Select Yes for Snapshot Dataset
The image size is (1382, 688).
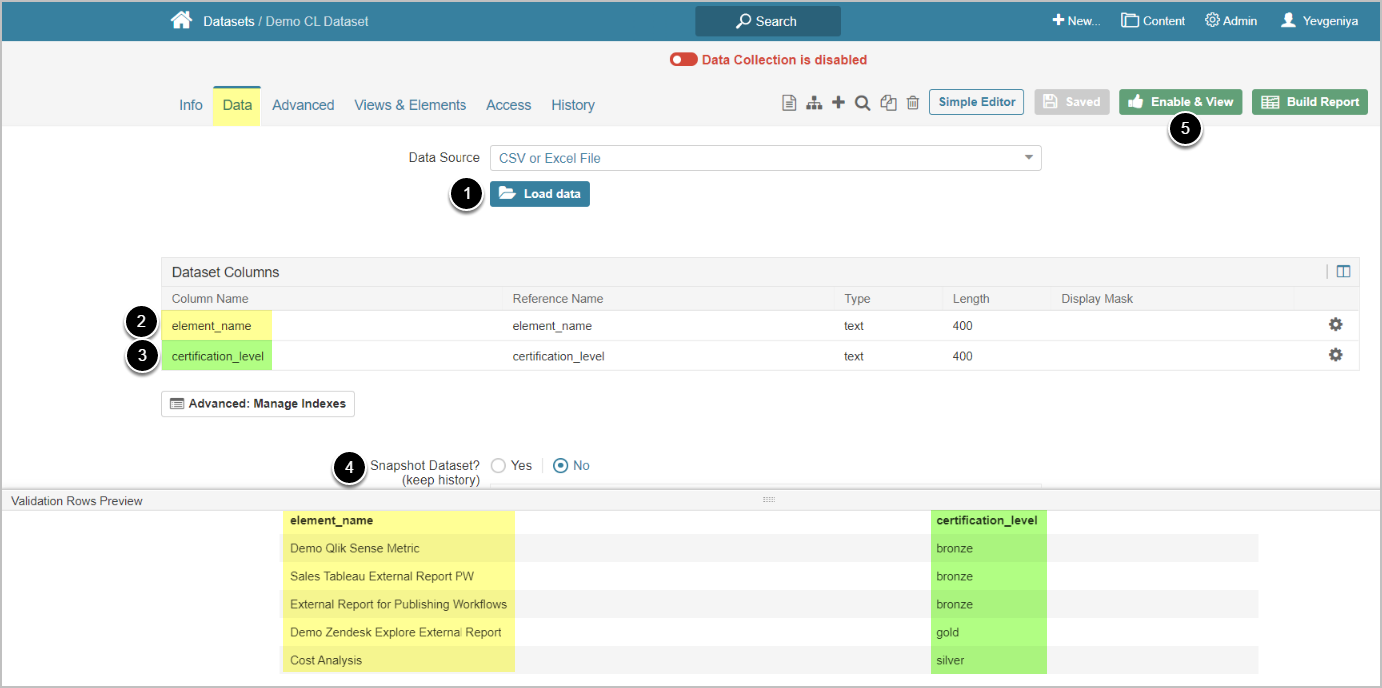click(x=499, y=465)
